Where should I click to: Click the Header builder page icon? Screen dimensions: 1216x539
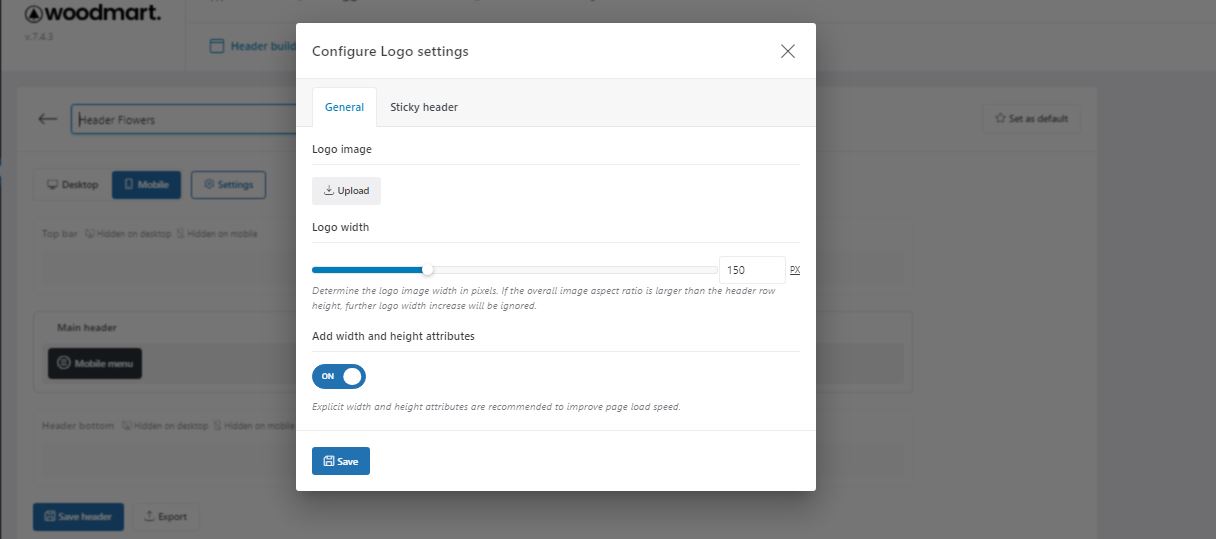tap(217, 46)
